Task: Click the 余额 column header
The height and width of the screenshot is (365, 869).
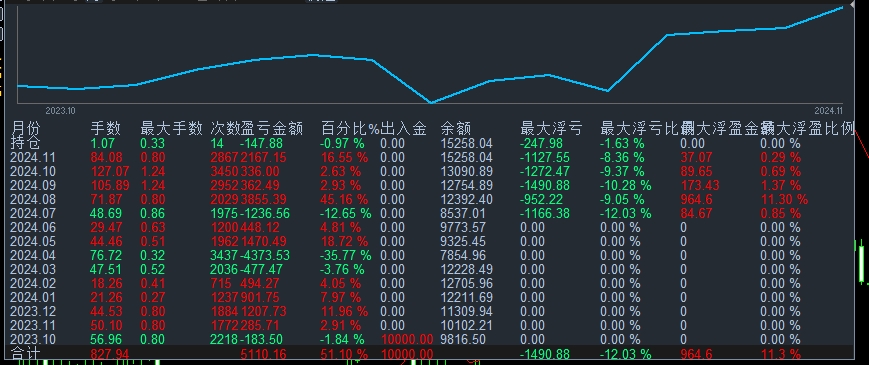Action: click(456, 129)
